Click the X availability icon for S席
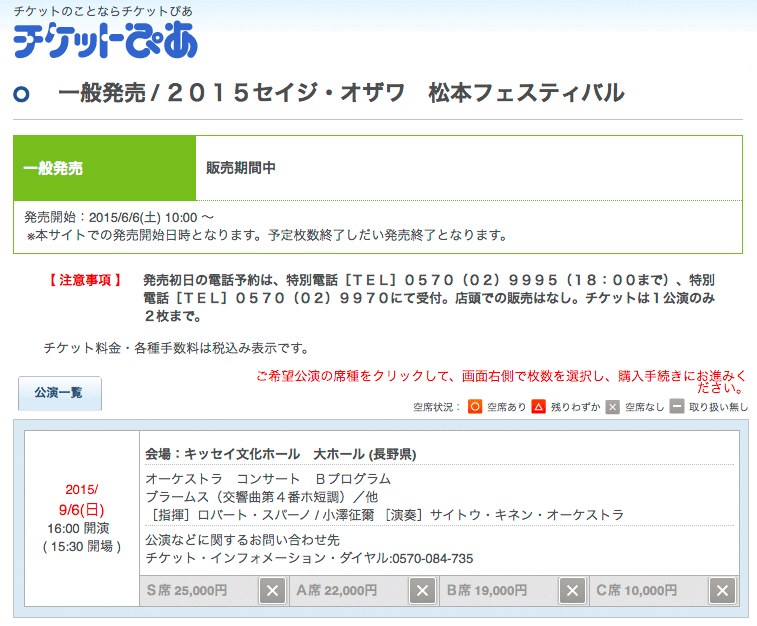 (272, 591)
